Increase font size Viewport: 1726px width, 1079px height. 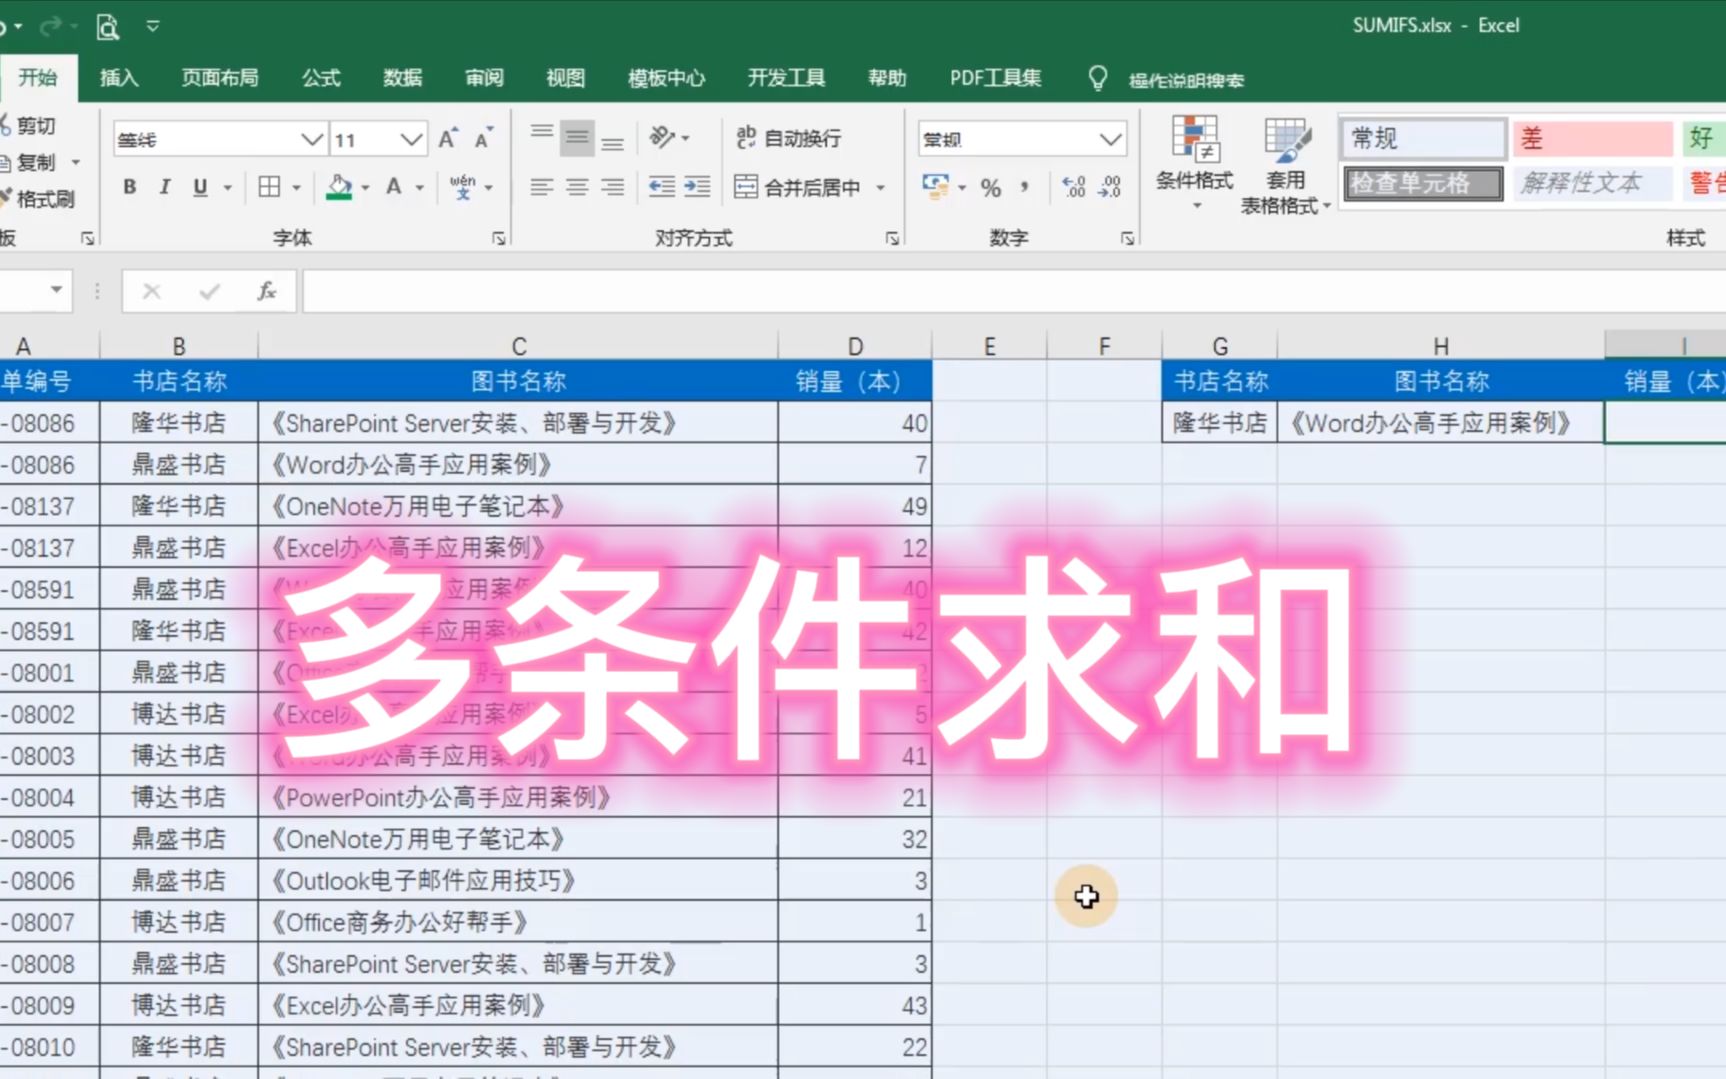point(448,139)
